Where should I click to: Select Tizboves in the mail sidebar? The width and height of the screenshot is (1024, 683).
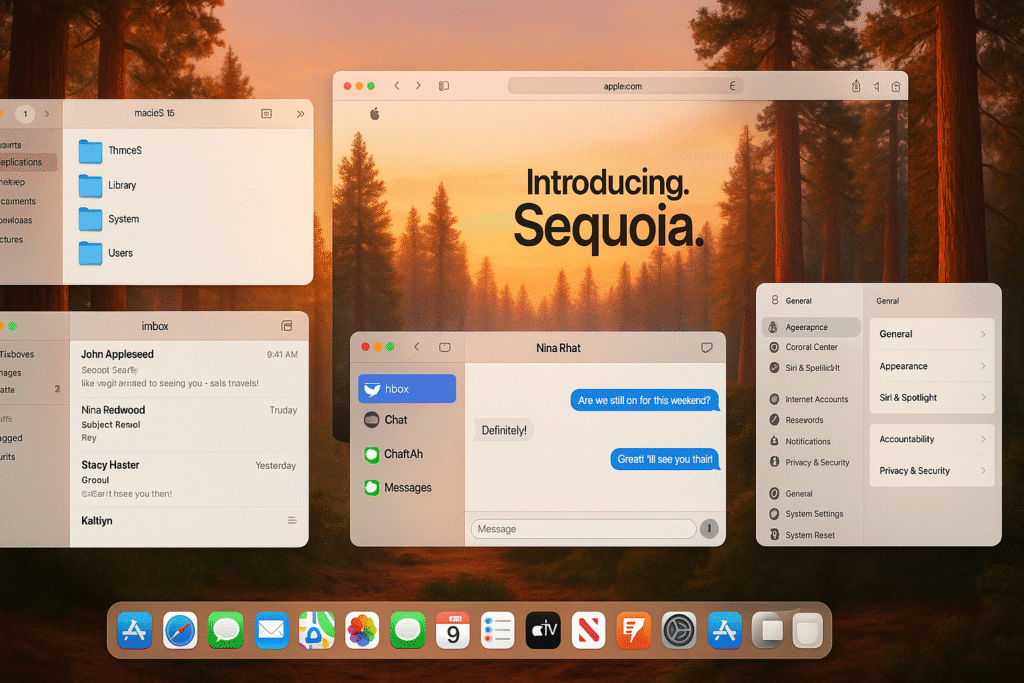point(18,354)
